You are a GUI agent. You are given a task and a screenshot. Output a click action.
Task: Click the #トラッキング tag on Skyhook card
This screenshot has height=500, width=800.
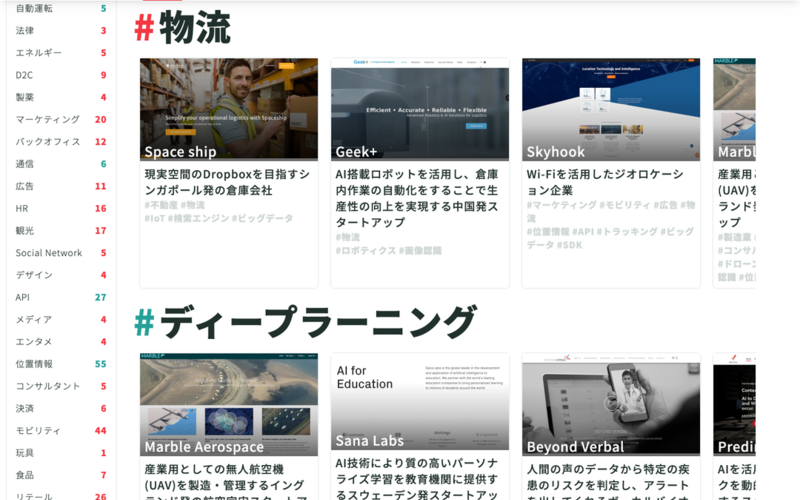pos(627,232)
